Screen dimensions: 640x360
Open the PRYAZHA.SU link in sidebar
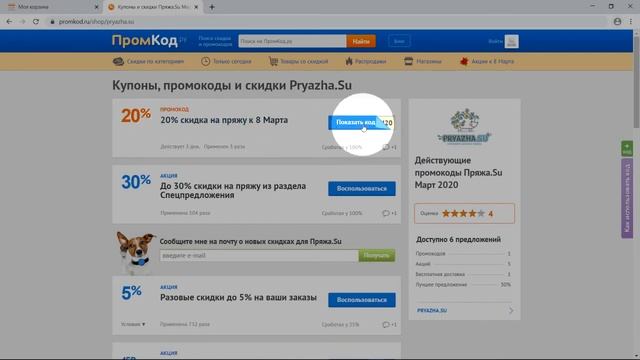[432, 311]
